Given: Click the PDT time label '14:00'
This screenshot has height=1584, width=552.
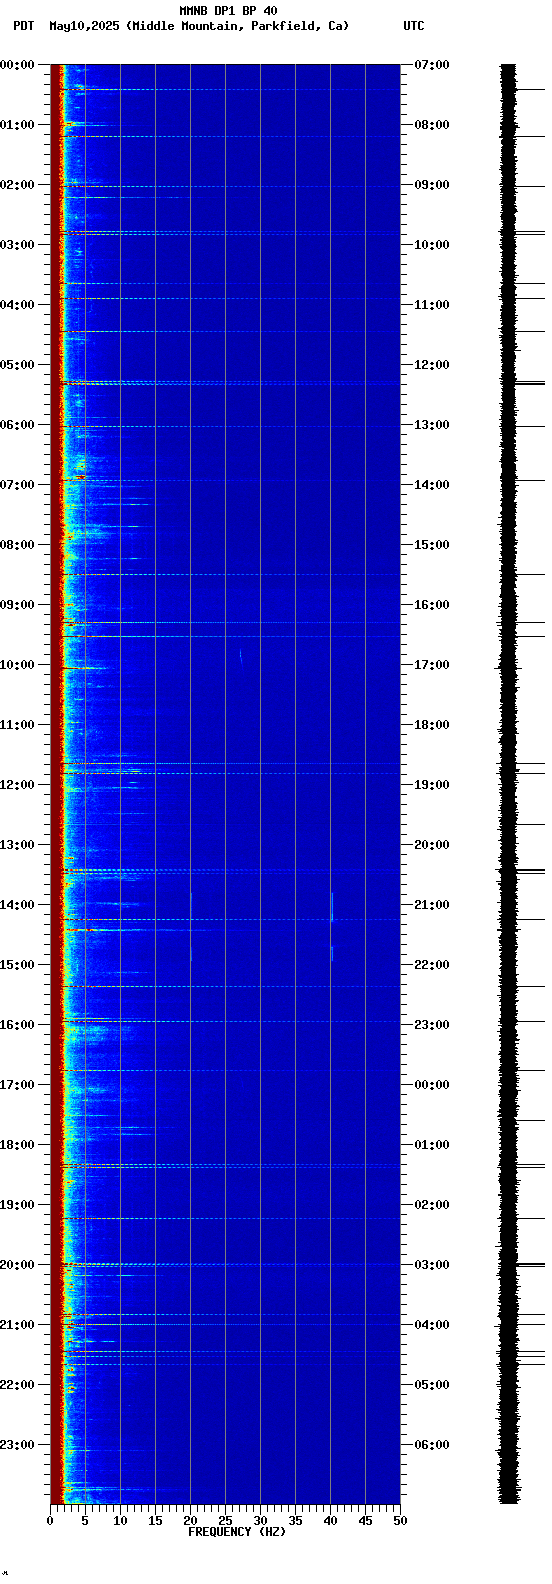Looking at the screenshot, I should (17, 905).
